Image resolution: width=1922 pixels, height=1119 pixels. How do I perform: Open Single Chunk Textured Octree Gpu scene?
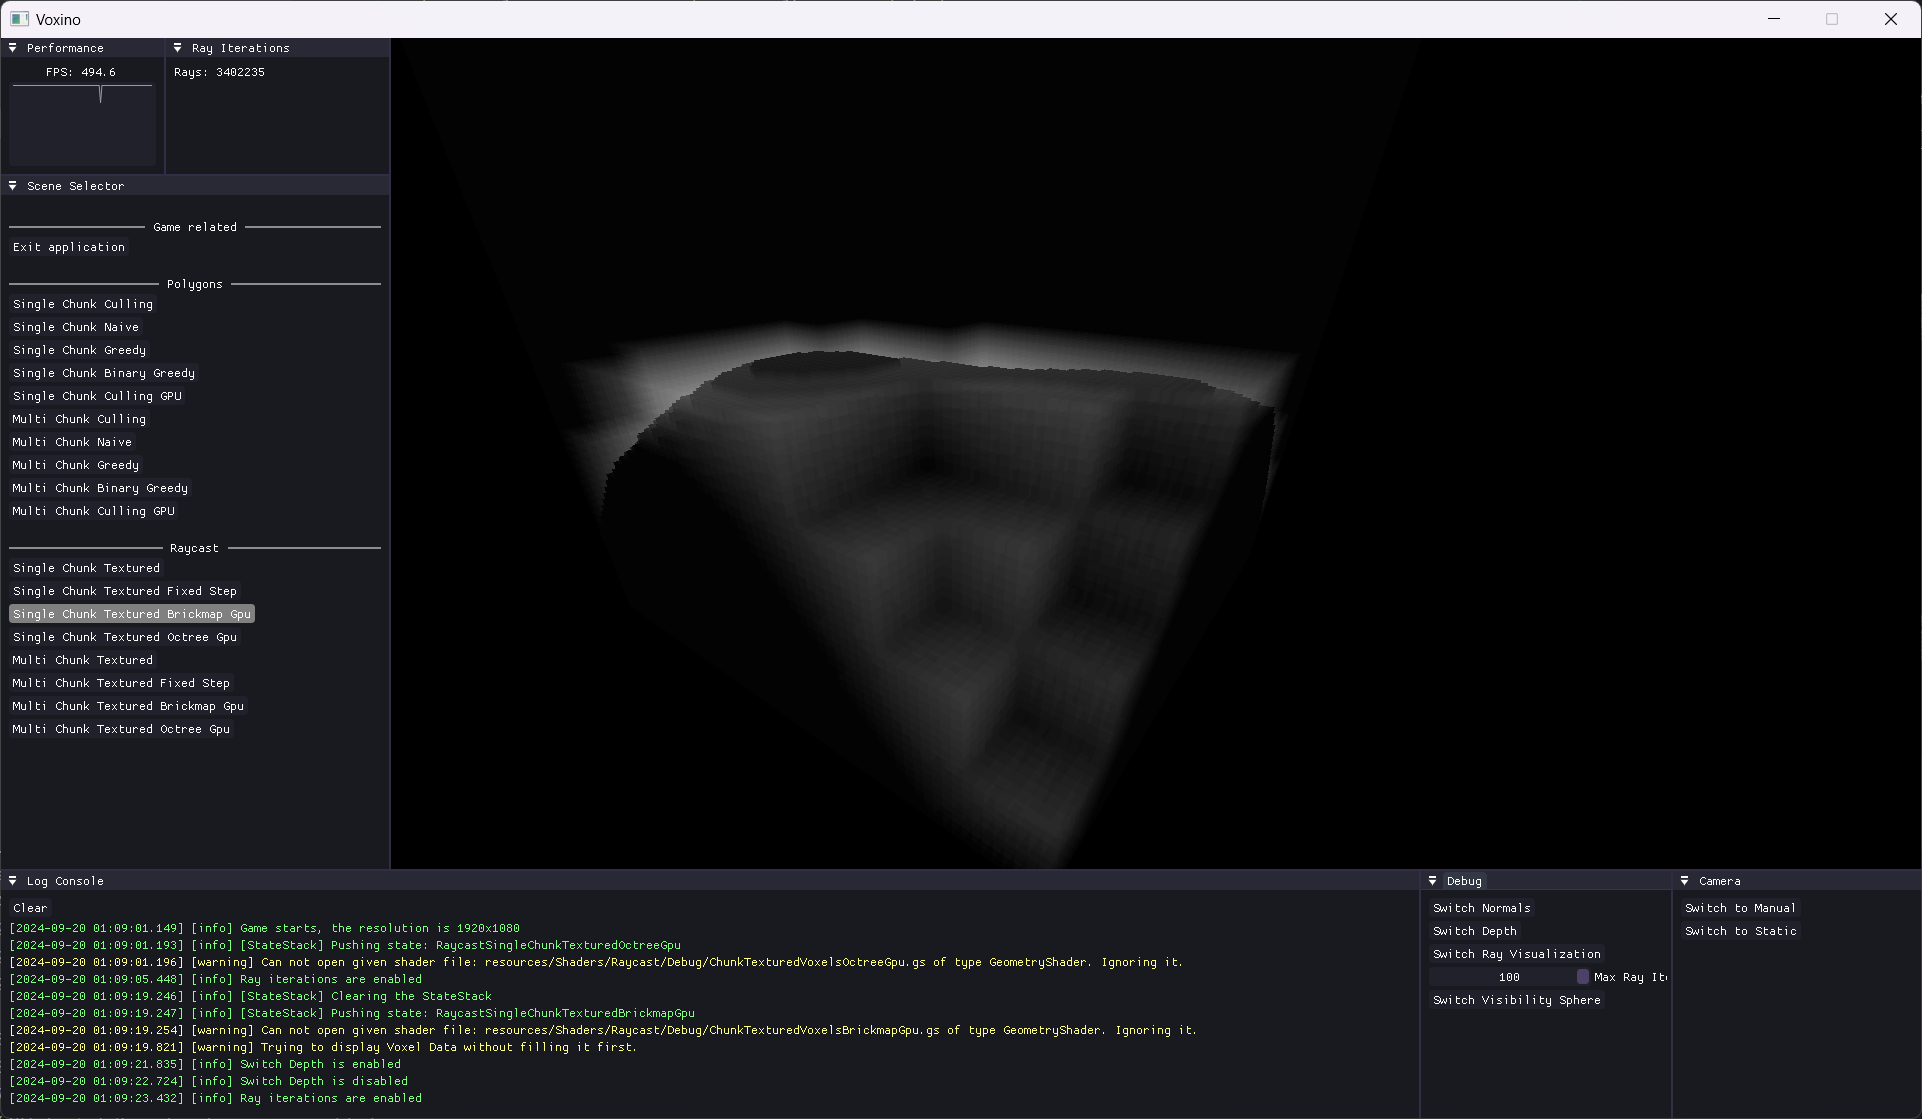(125, 637)
